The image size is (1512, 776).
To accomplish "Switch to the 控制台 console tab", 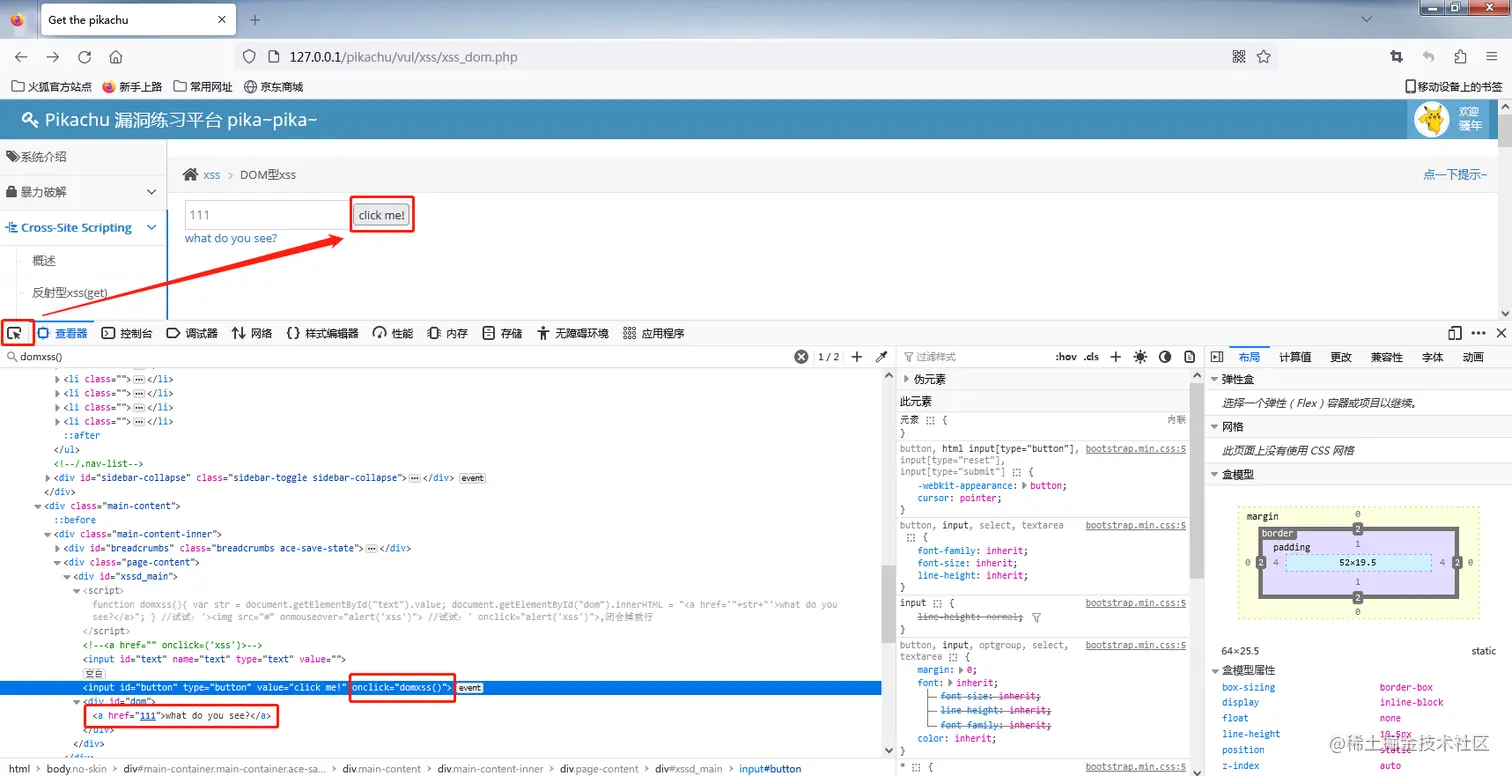I will (x=127, y=333).
